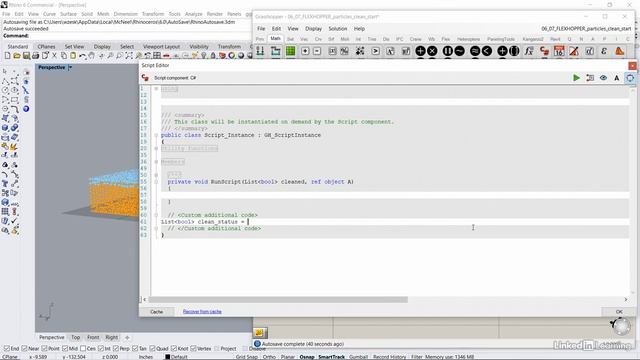
Task: Click the Zoom Extents icon in Rhino toolbar
Action: (x=129, y=56)
